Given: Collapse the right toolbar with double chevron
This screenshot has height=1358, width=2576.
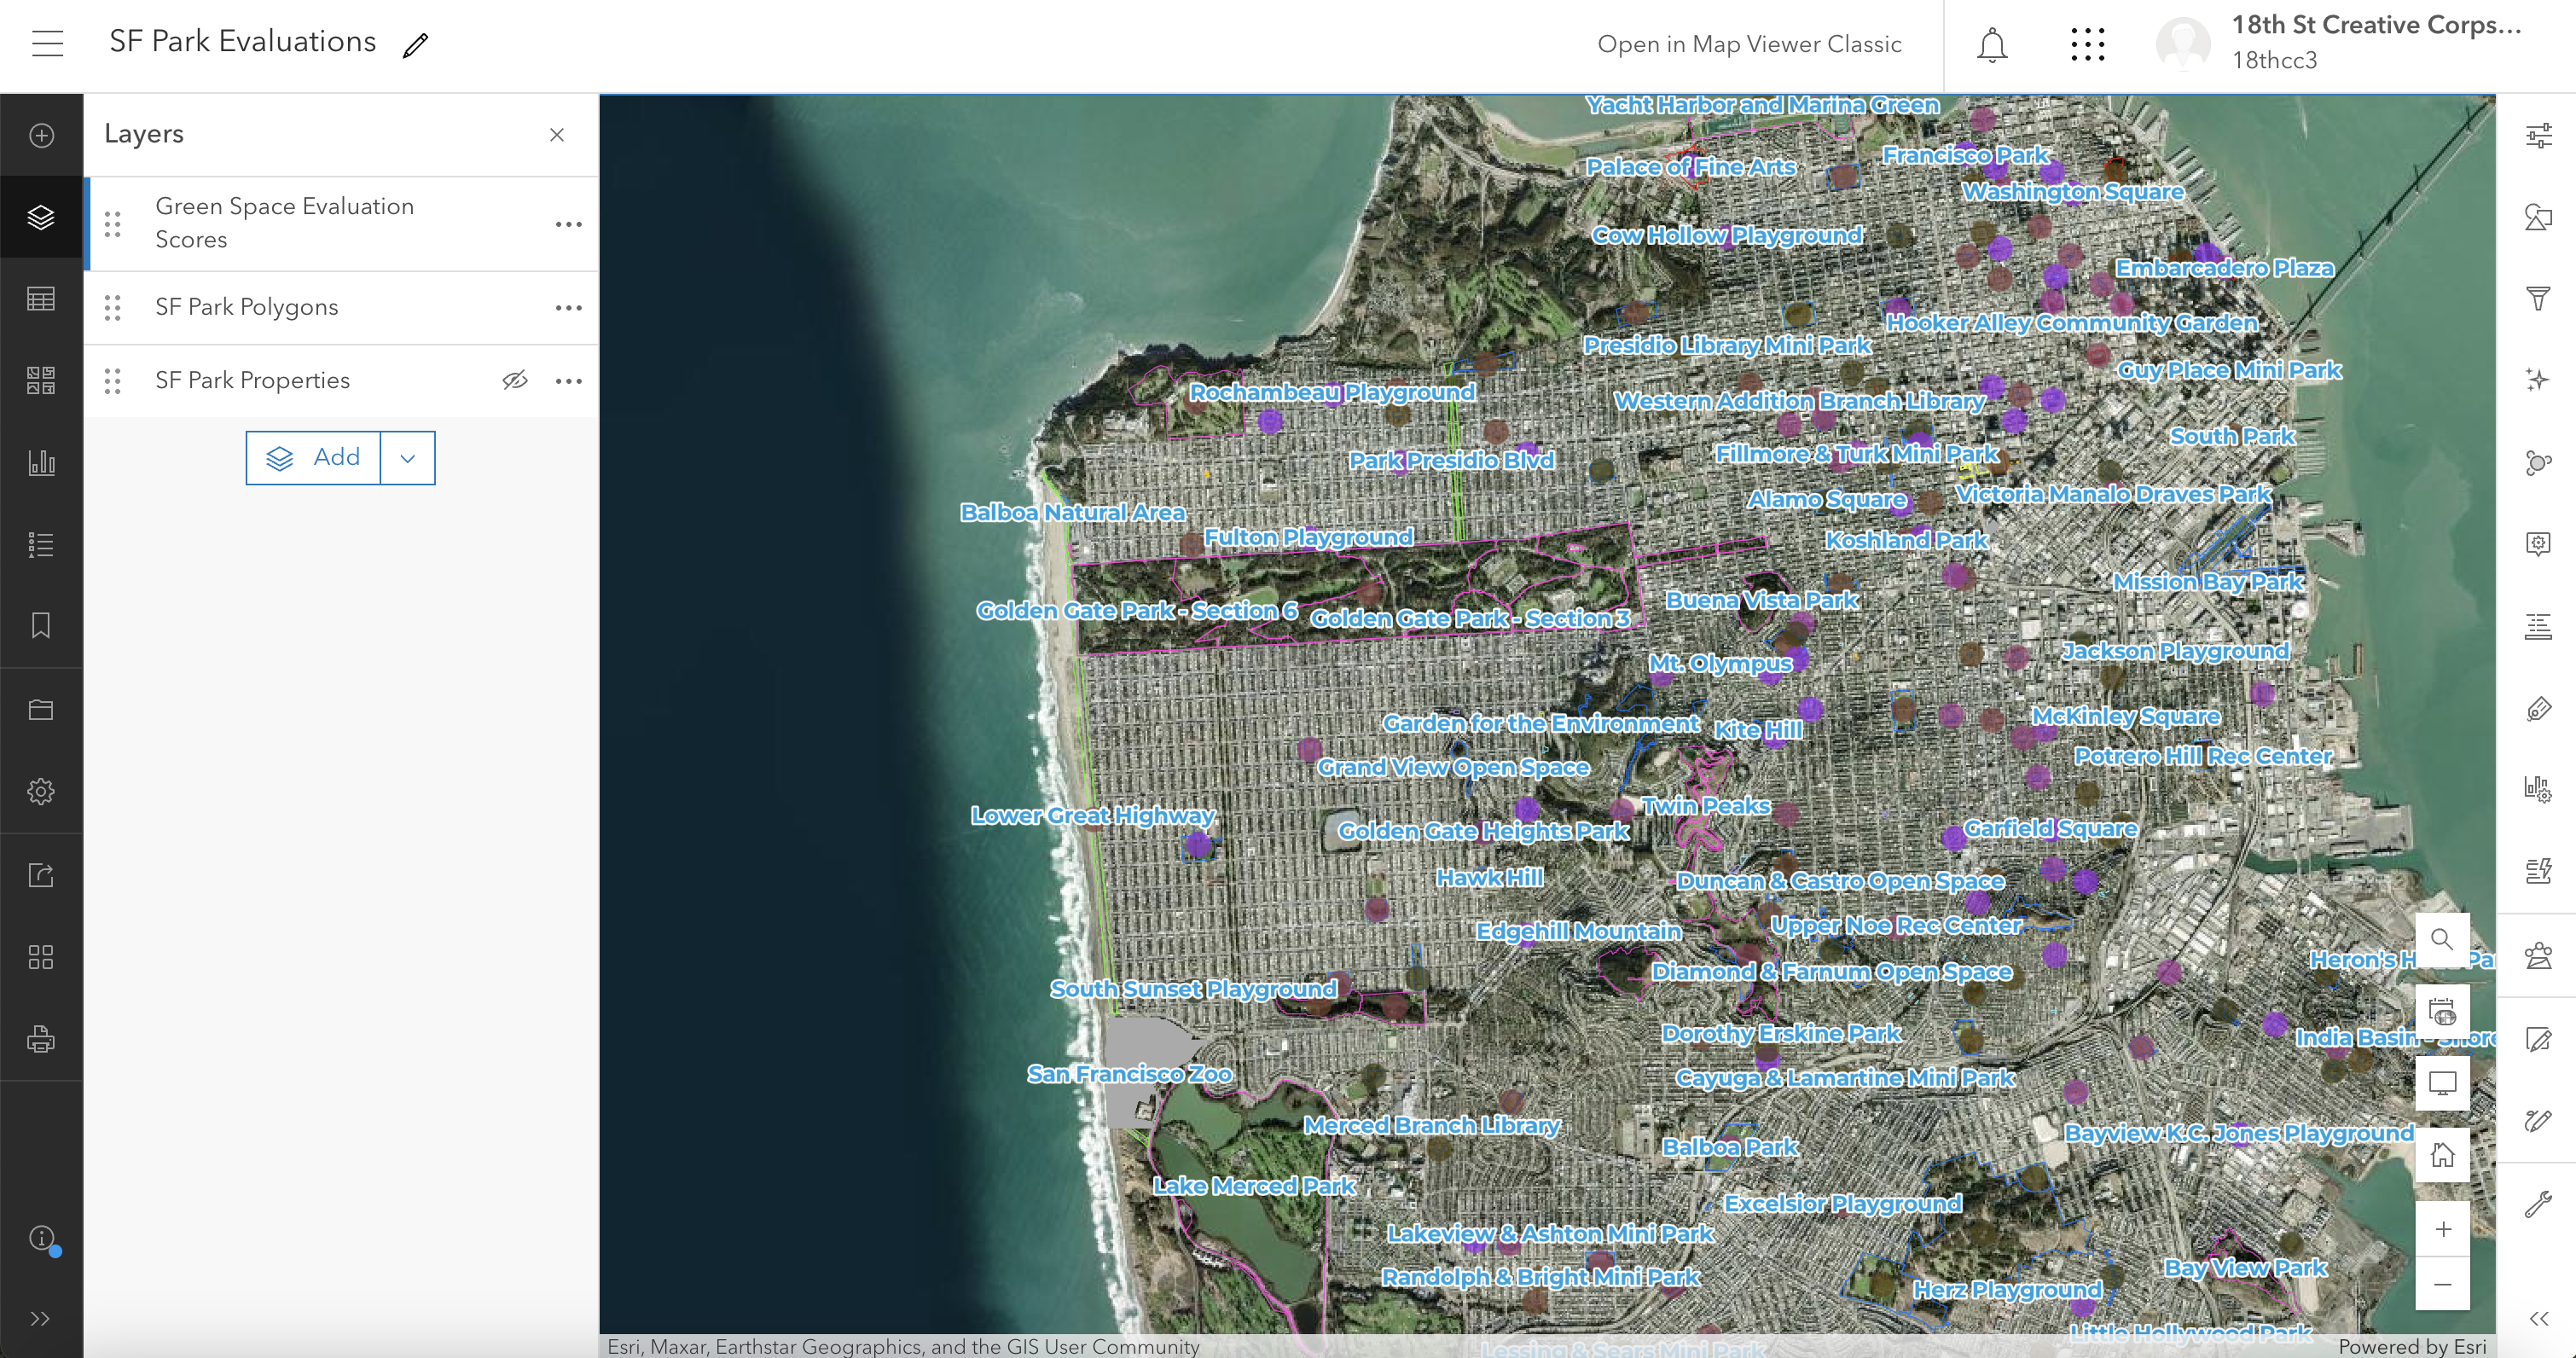Looking at the screenshot, I should coord(2538,1318).
